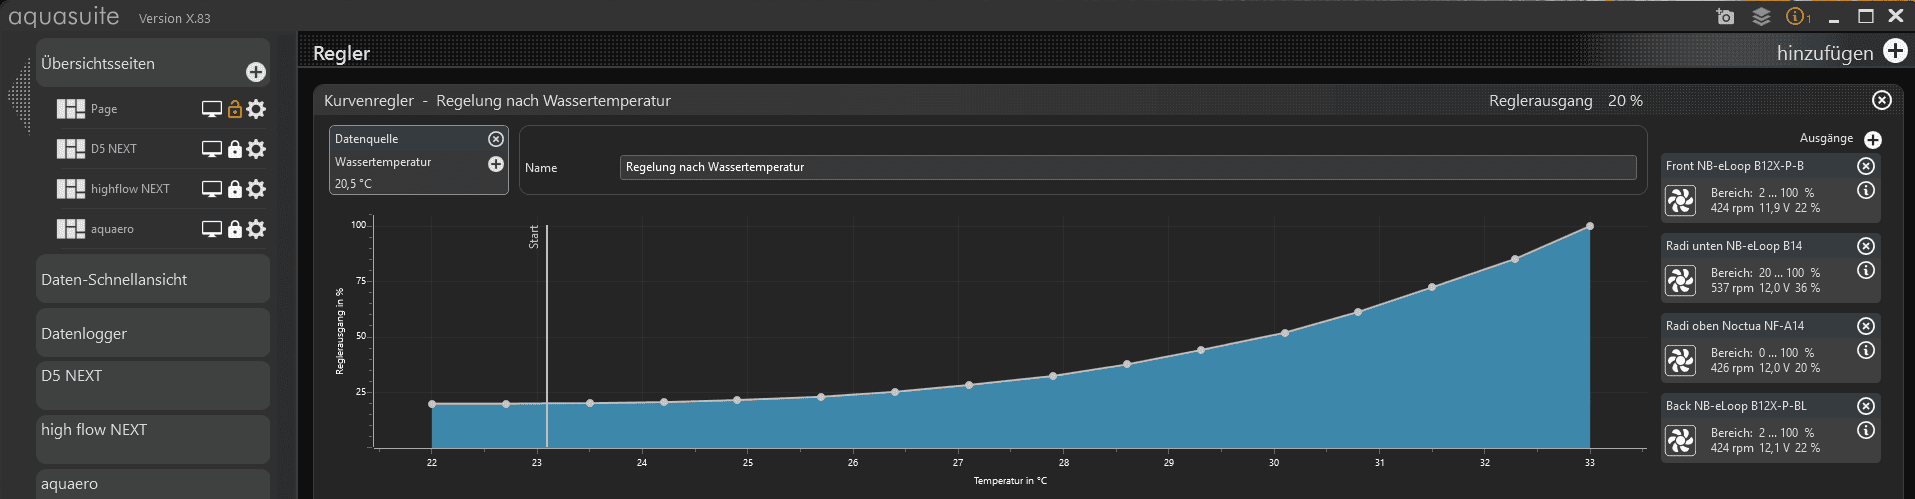
Task: Show info for Radi oben Noctua NF-A14
Action: [x=1866, y=351]
